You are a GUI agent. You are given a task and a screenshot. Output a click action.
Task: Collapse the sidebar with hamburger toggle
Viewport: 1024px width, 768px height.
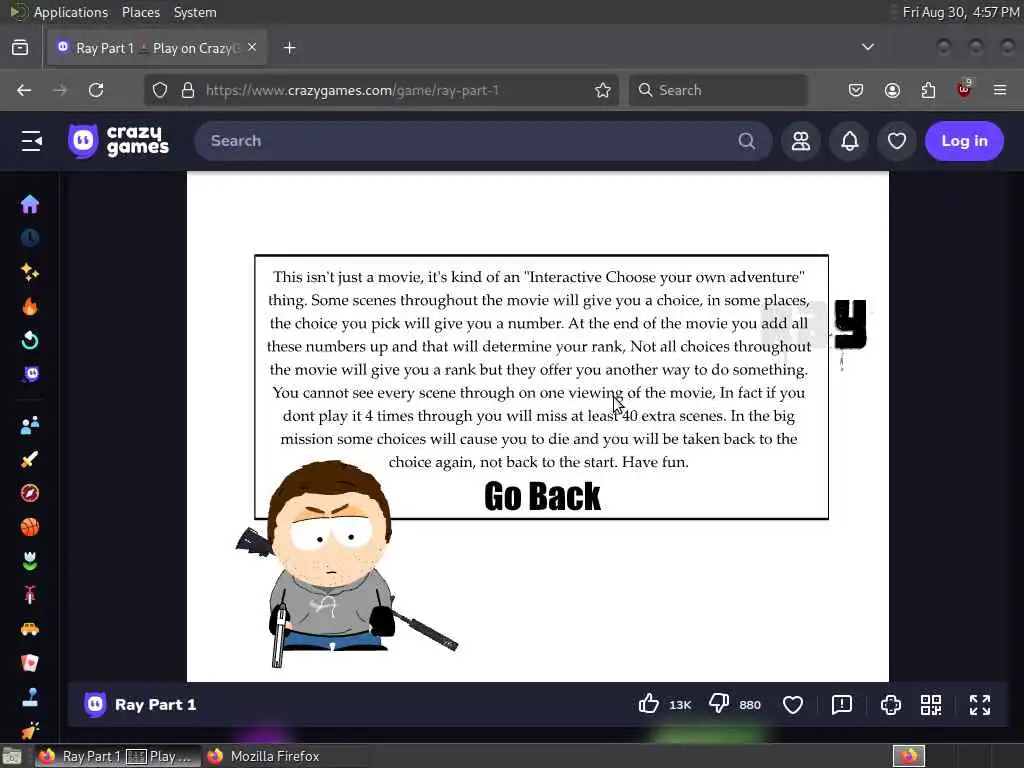pyautogui.click(x=31, y=141)
